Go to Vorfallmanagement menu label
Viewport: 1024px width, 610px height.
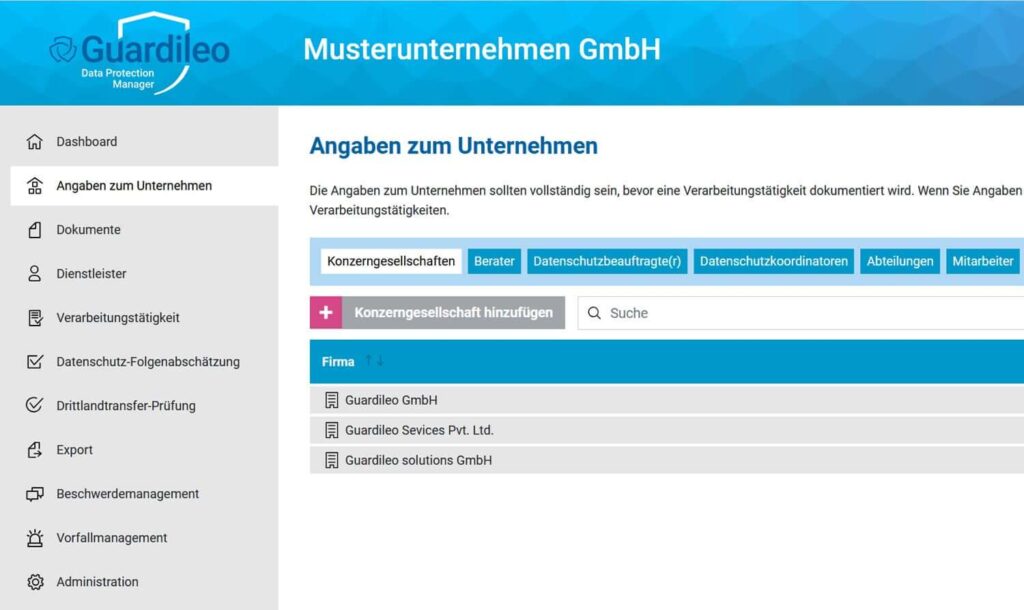[112, 538]
